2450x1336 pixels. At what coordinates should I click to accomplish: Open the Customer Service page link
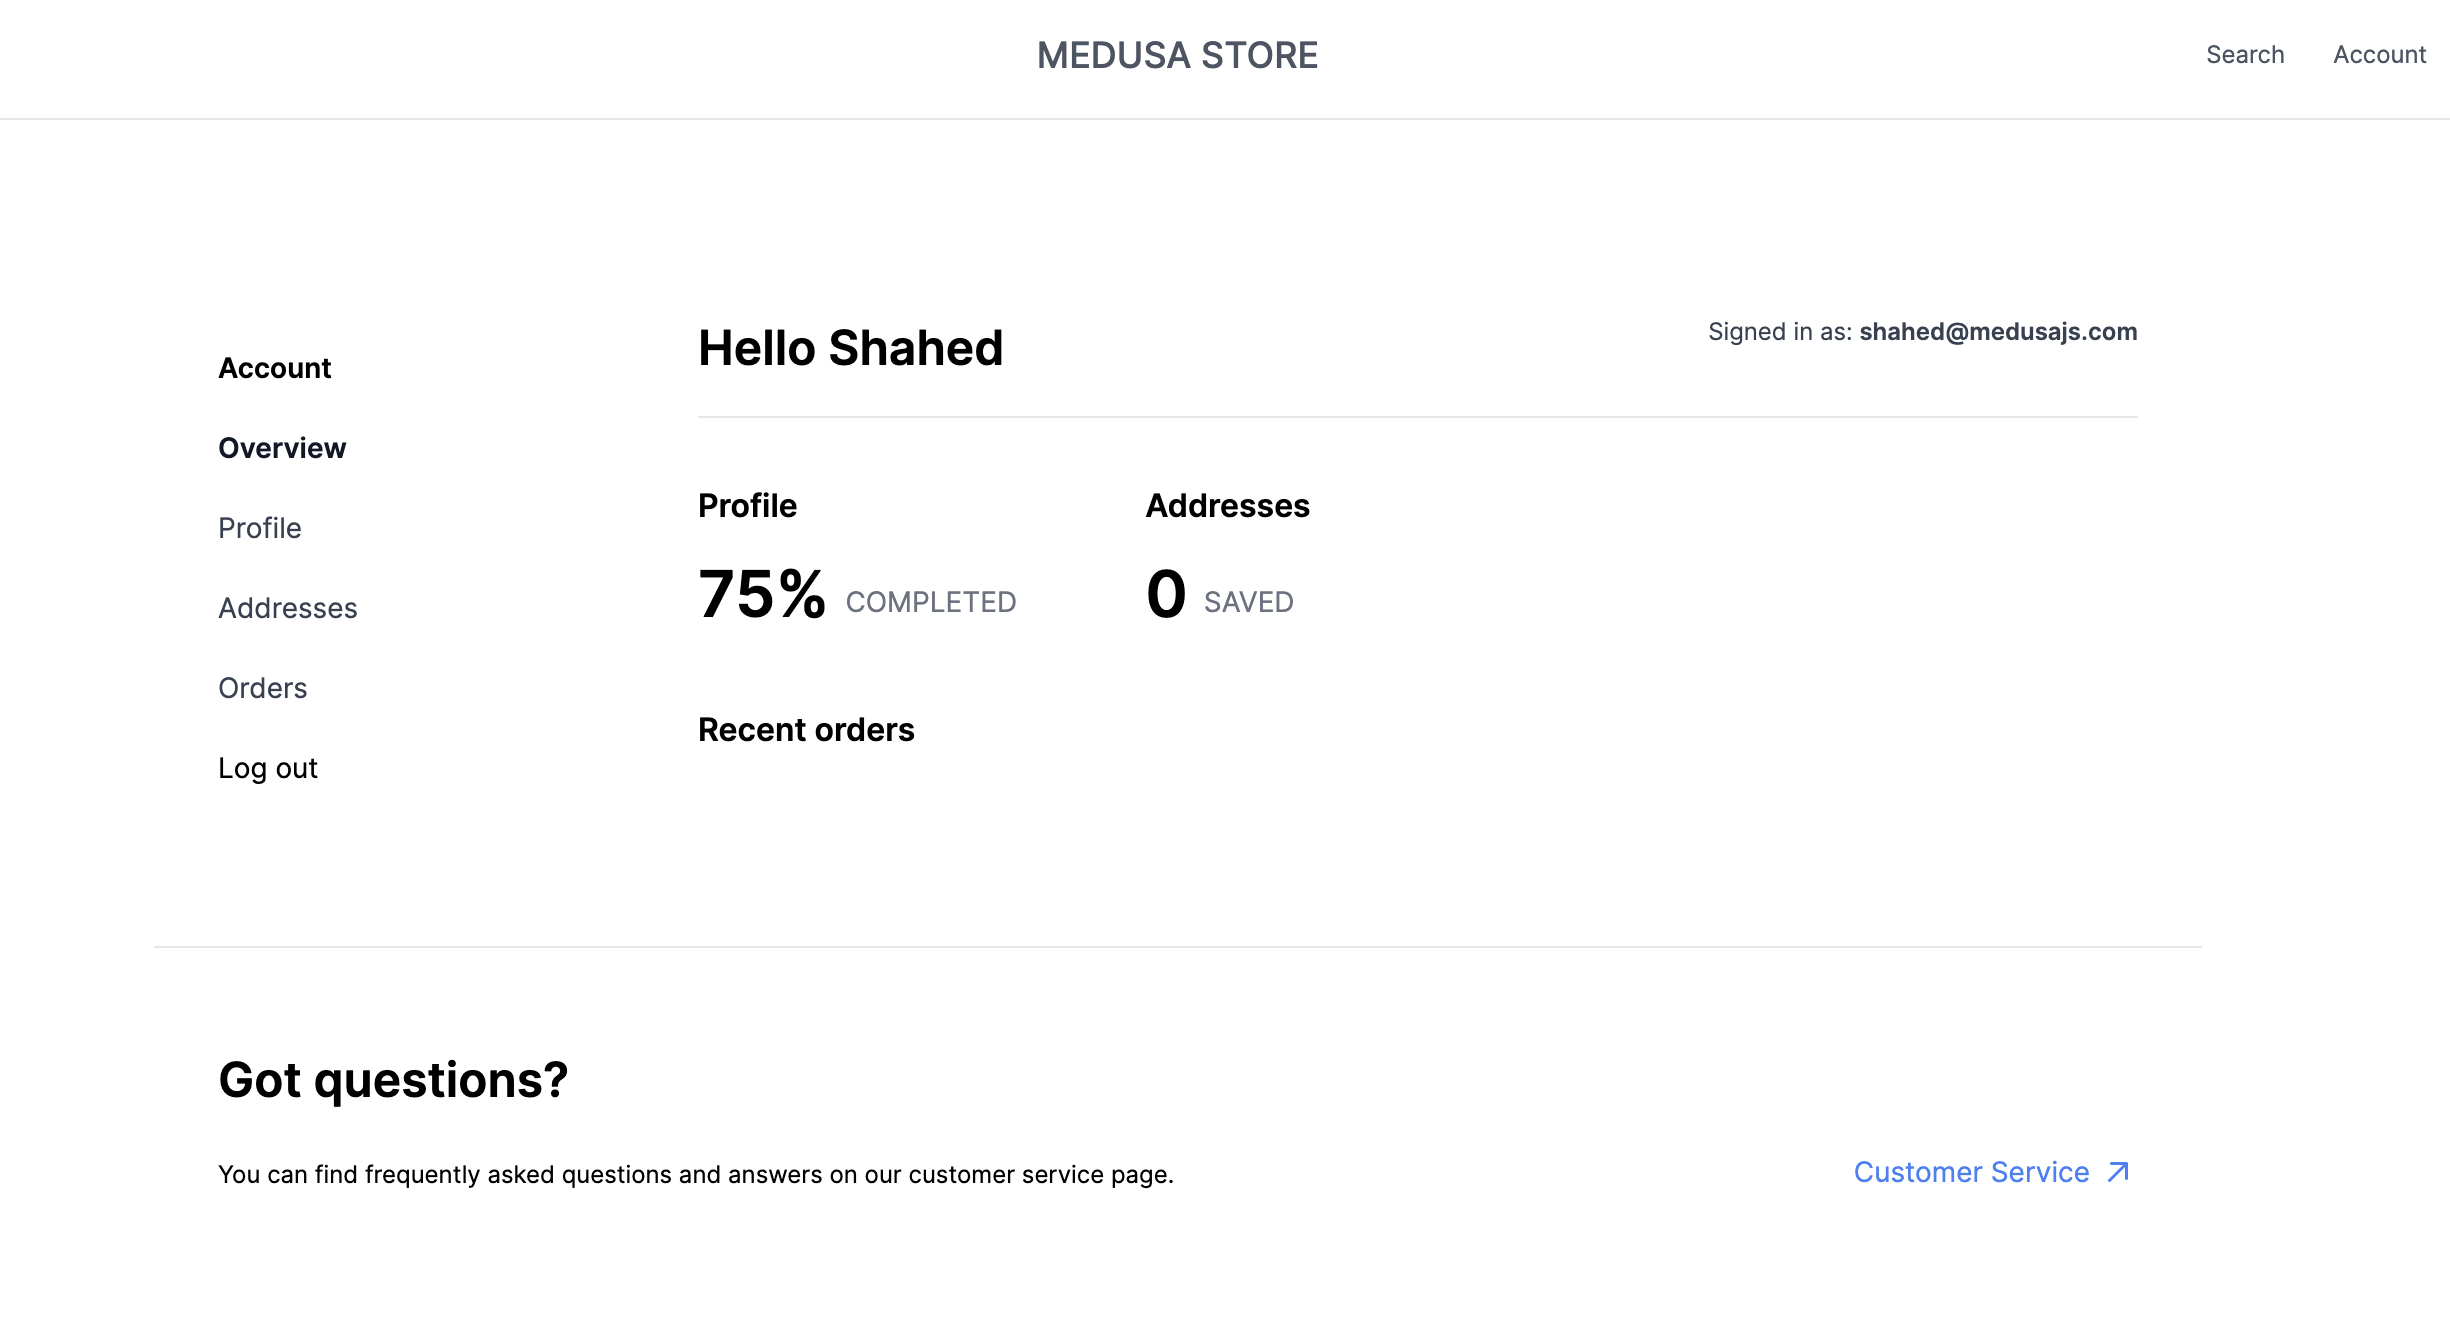pos(1970,1172)
